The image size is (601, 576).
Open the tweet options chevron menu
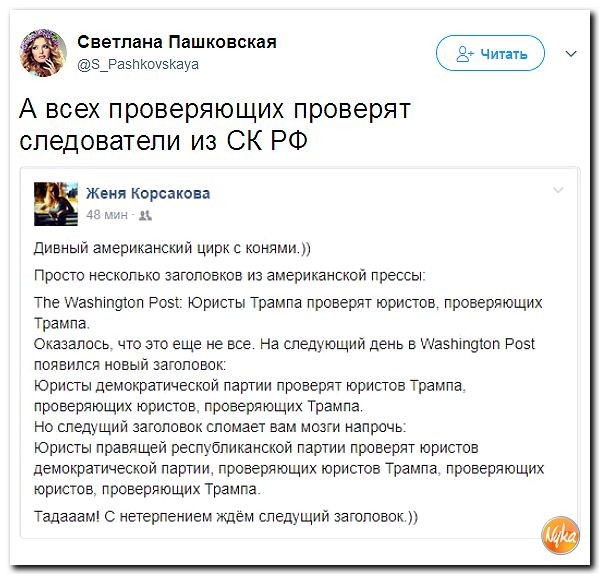coord(571,53)
